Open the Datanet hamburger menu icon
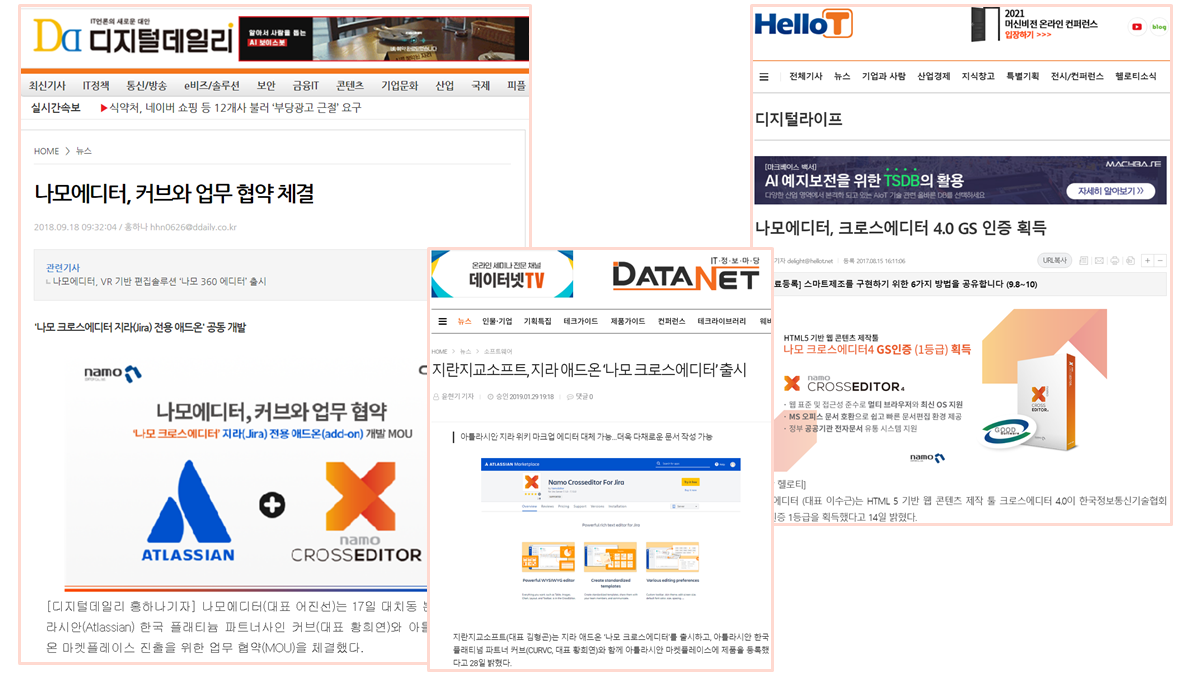The width and height of the screenshot is (1200, 675). (x=442, y=321)
